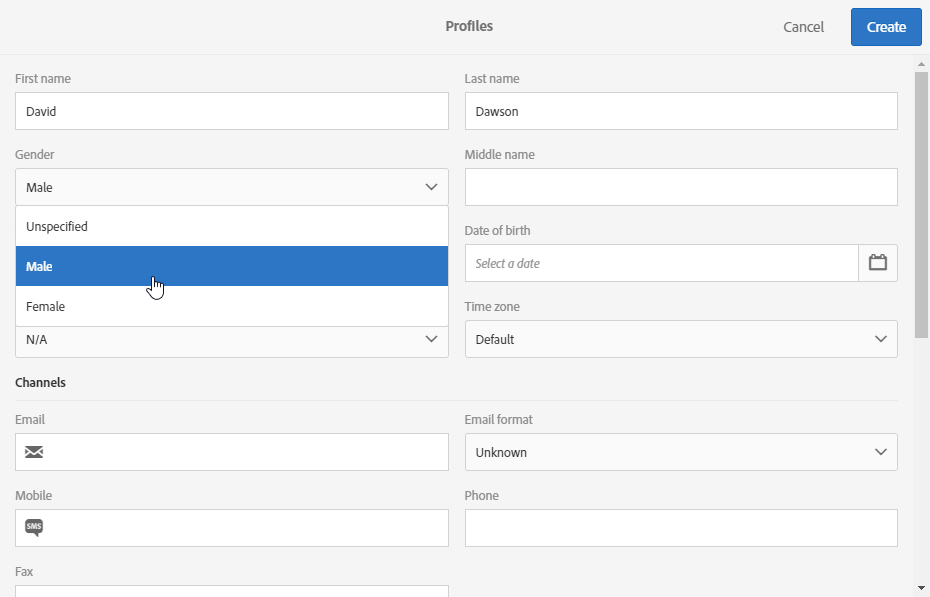Focus the Last name field
The height and width of the screenshot is (597, 930).
click(x=681, y=111)
